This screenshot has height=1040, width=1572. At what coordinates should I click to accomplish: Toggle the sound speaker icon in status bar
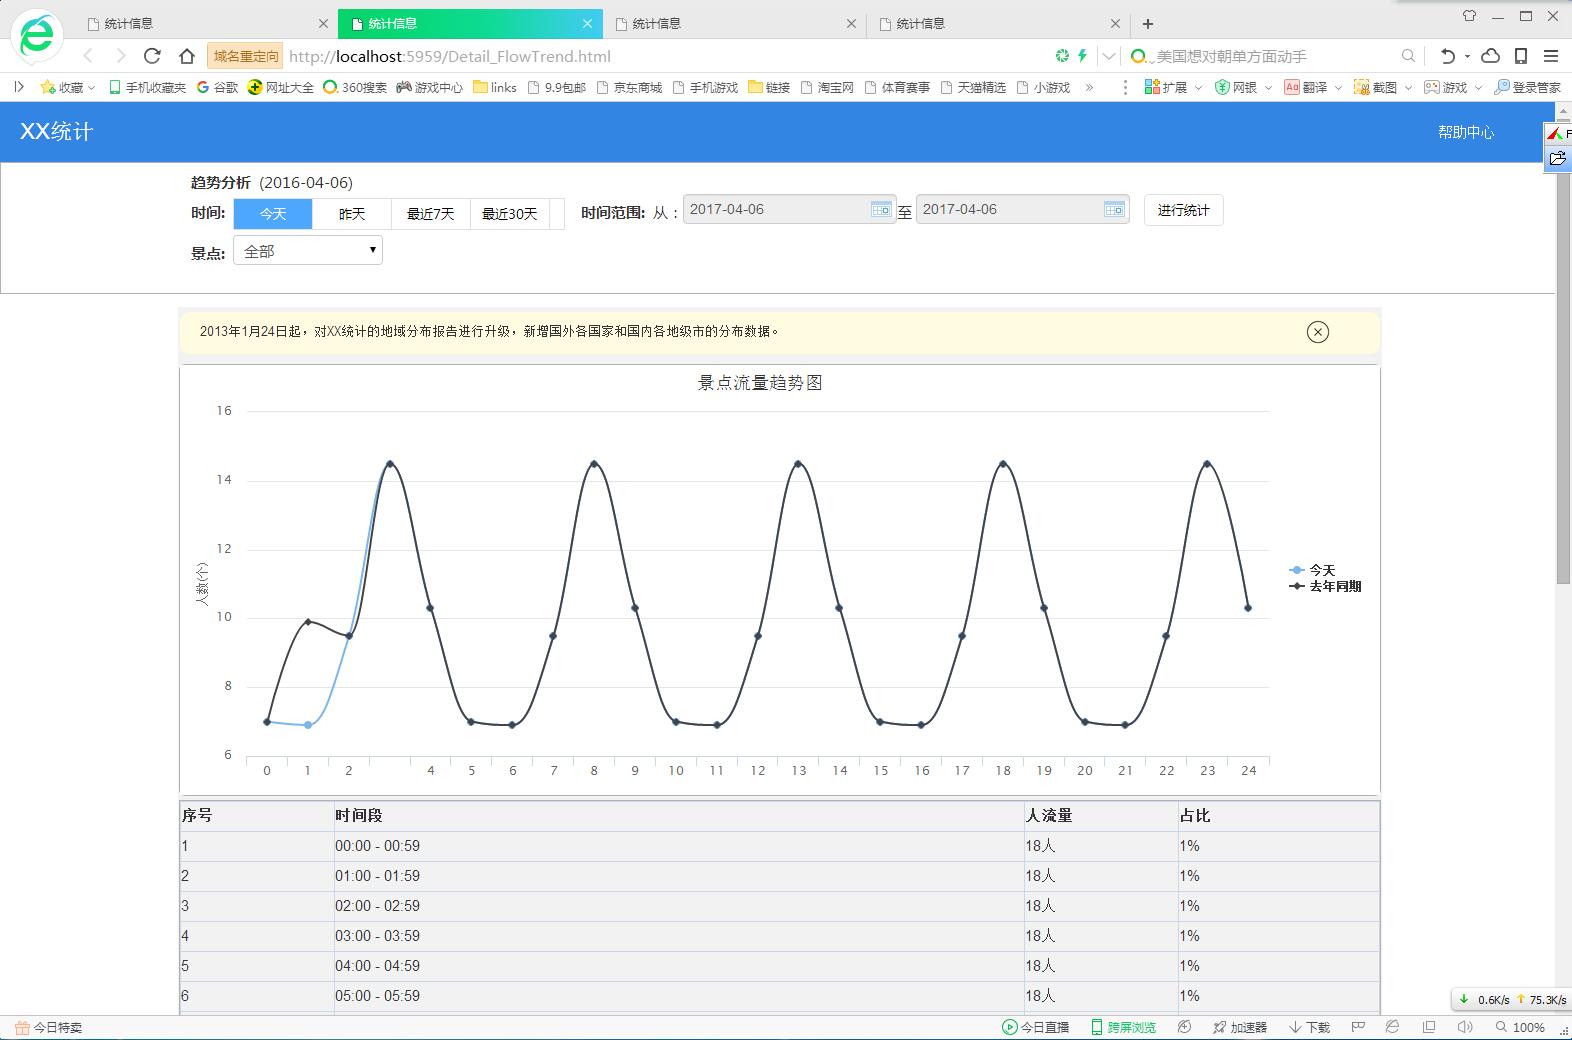click(x=1465, y=1027)
